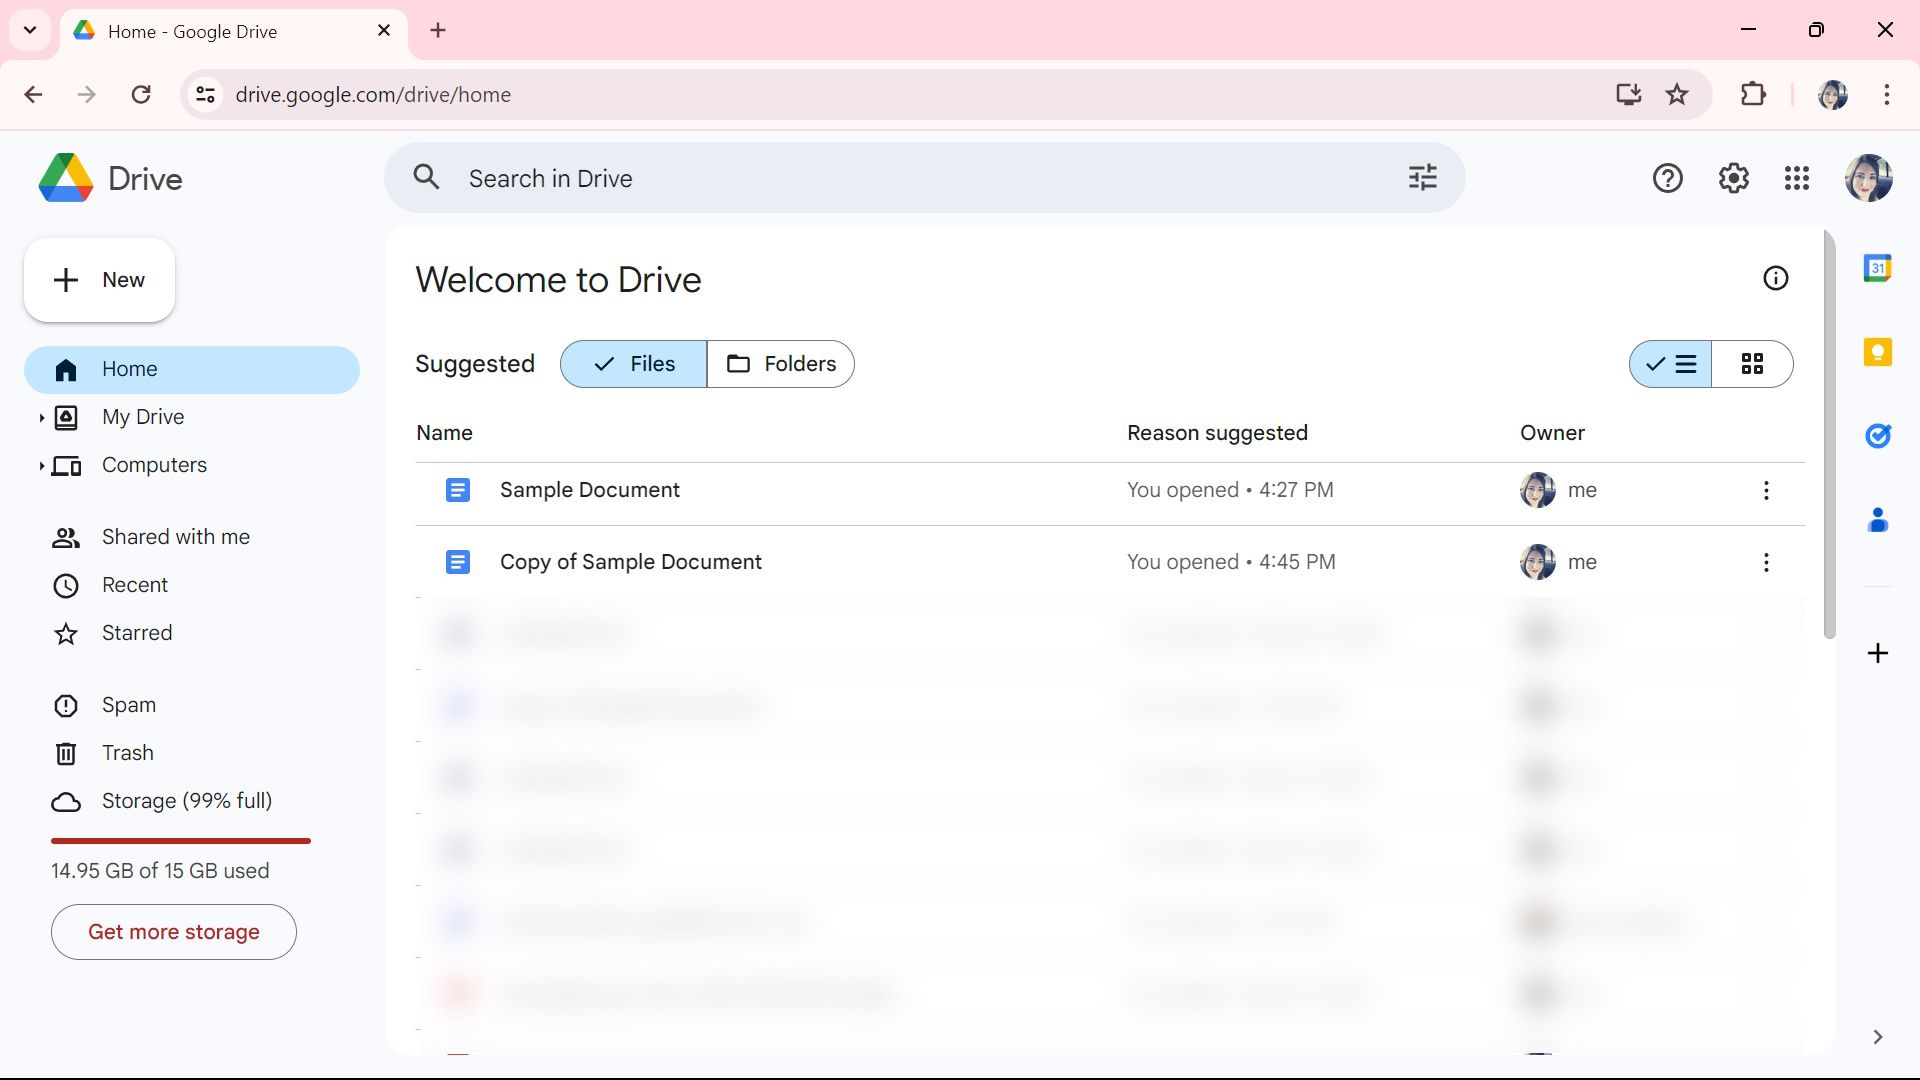Open advanced search filters in Drive
Viewport: 1920px width, 1080px height.
1421,177
